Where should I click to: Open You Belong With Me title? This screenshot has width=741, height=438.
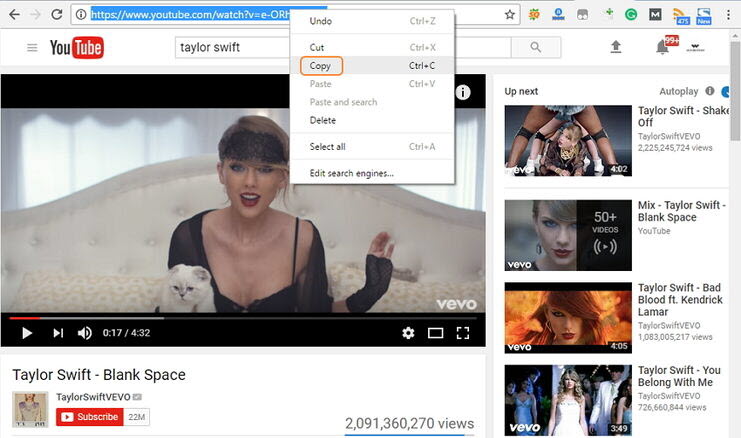[679, 376]
